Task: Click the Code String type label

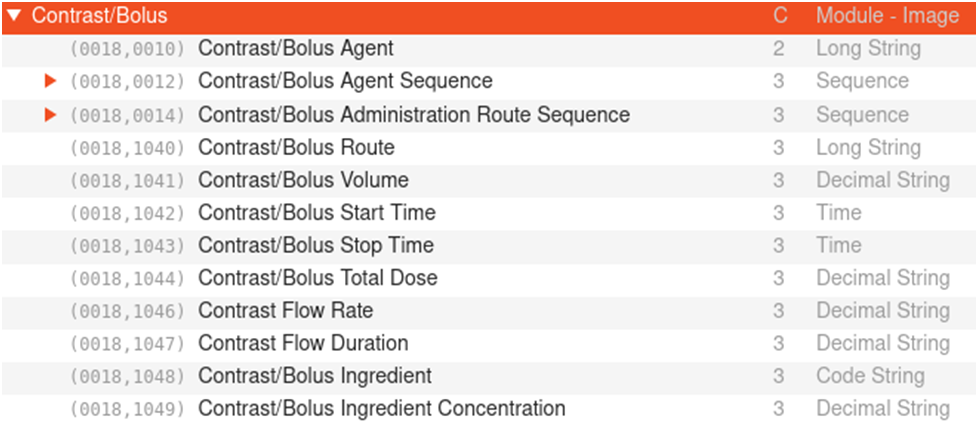Action: pyautogui.click(x=870, y=376)
